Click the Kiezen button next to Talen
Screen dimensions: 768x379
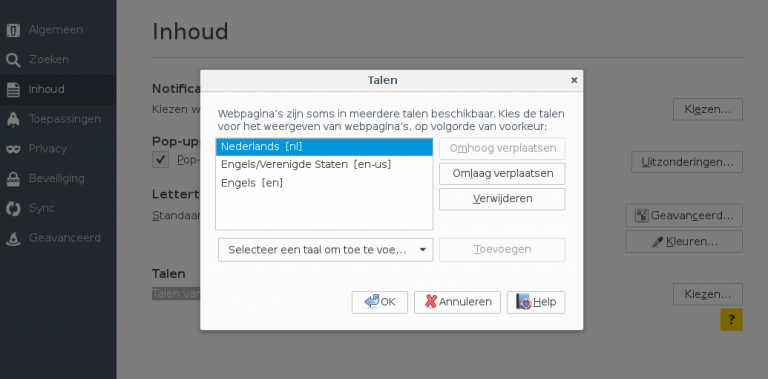point(708,294)
